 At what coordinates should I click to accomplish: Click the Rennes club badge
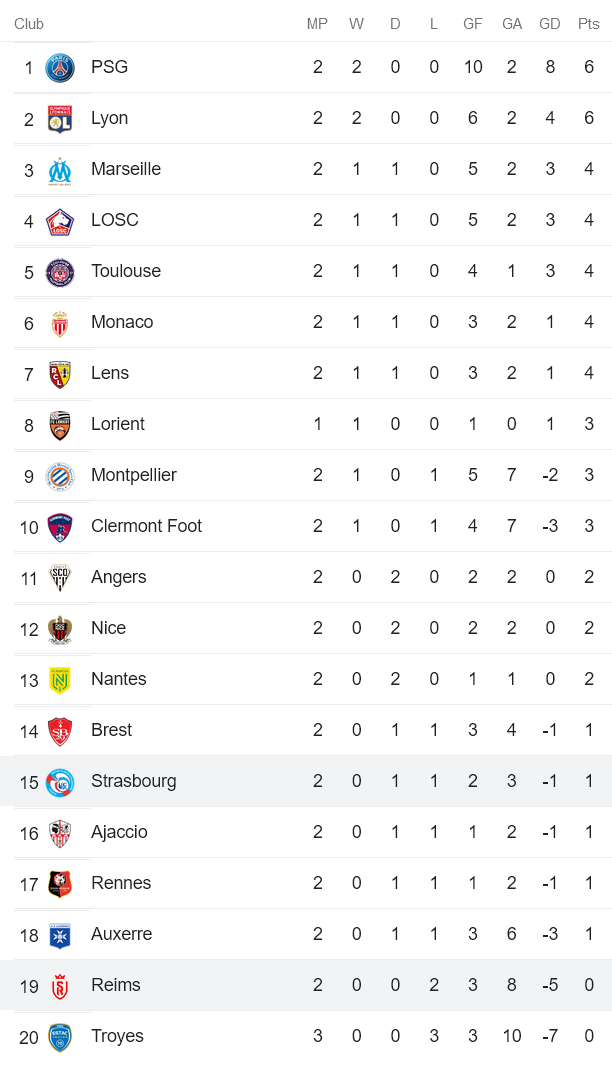tap(60, 884)
